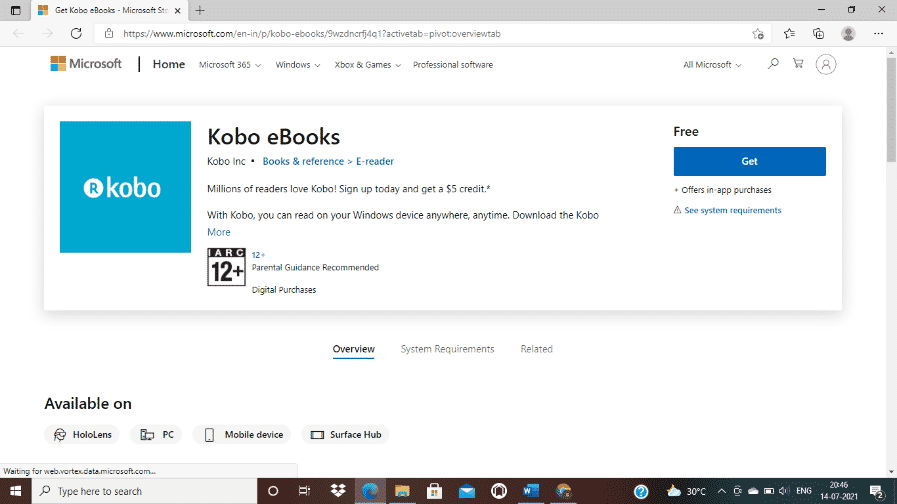
Task: Click the site lock icon in address bar
Action: 109,34
